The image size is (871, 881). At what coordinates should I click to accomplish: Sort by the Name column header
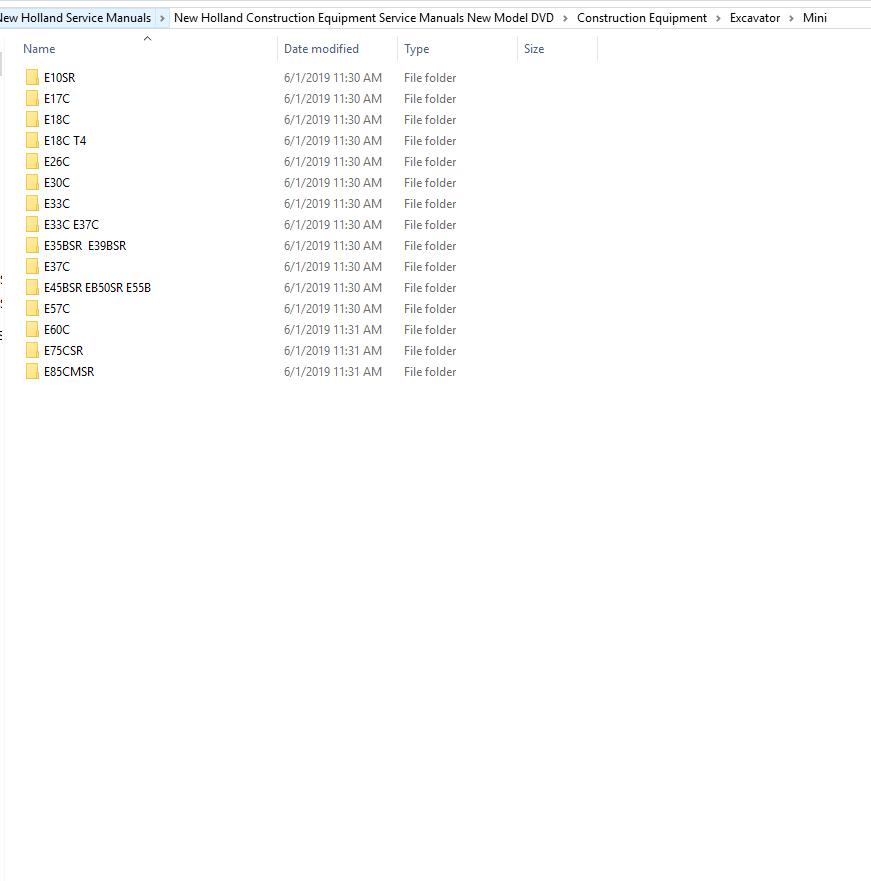coord(39,49)
